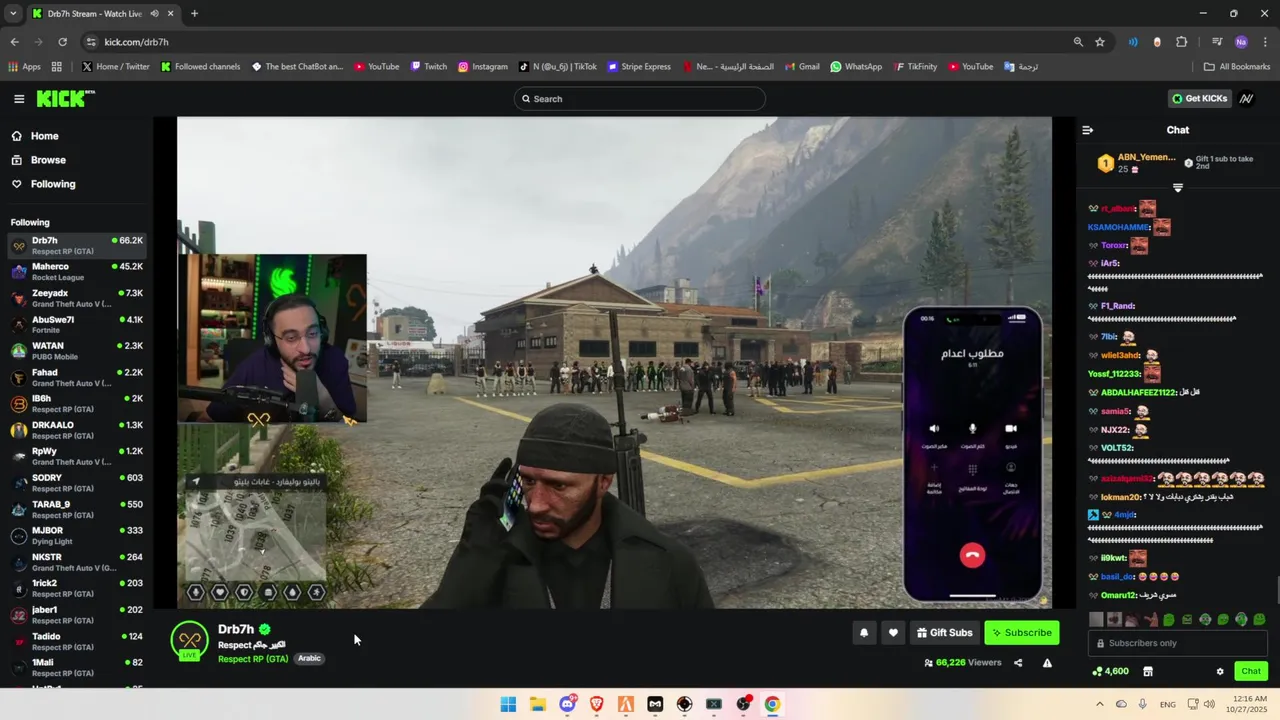Open the Stripe Express bookmark
Image resolution: width=1280 pixels, height=720 pixels.
click(x=639, y=67)
